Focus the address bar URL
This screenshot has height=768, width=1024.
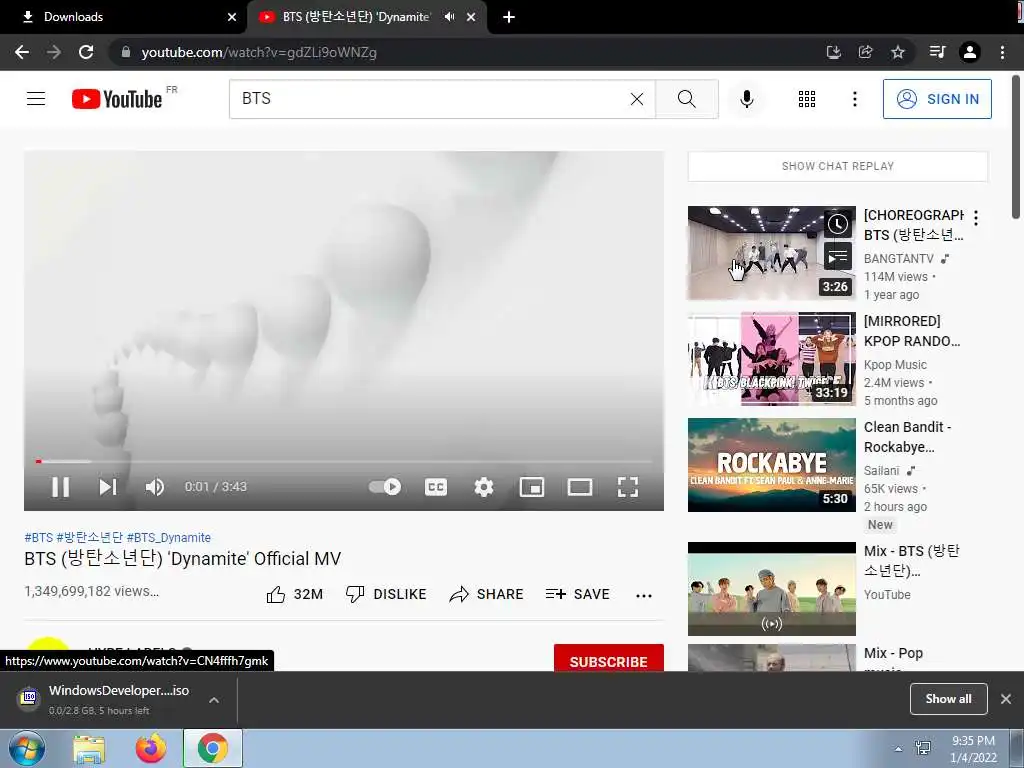tap(259, 52)
